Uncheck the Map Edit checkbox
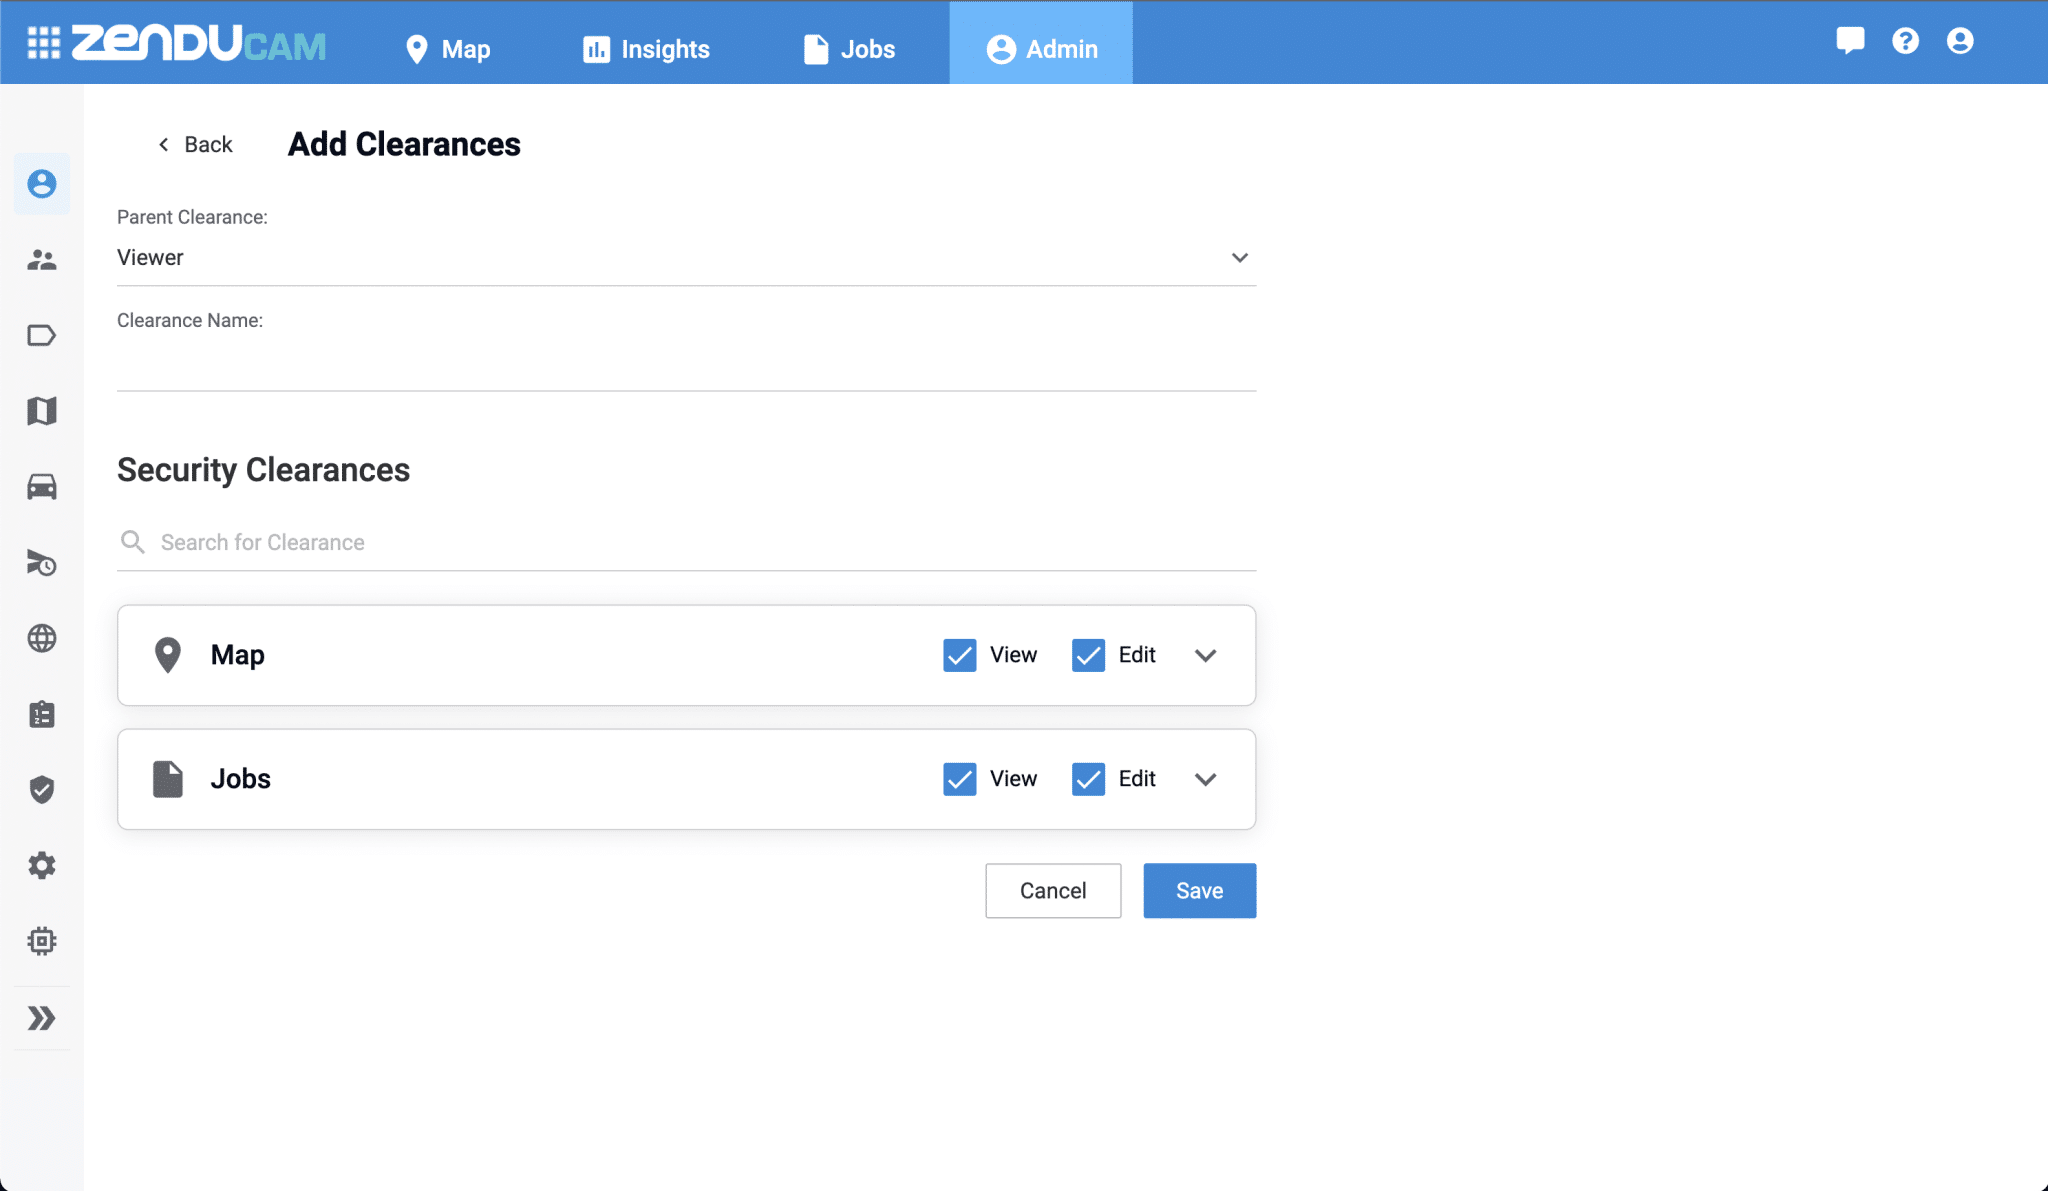Image resolution: width=2048 pixels, height=1191 pixels. coord(1088,655)
